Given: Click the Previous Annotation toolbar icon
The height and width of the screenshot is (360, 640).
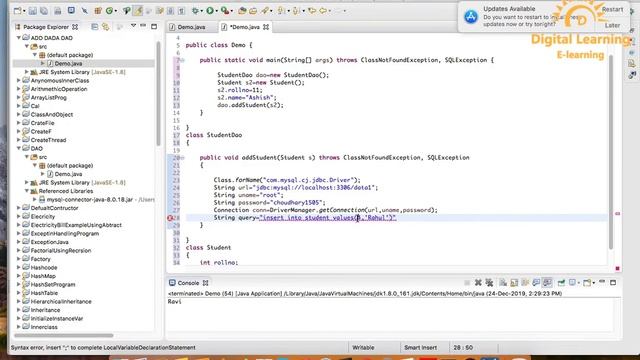Looking at the screenshot, I should 296,11.
